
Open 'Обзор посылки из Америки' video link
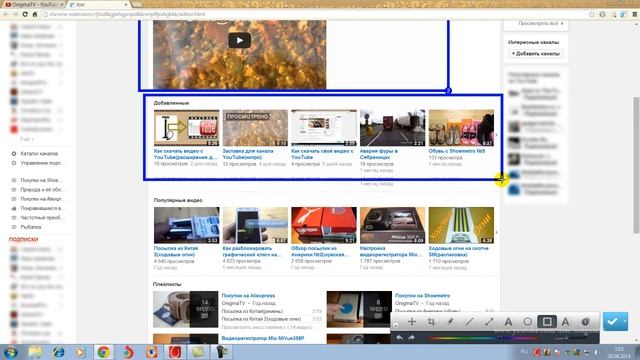tap(320, 251)
